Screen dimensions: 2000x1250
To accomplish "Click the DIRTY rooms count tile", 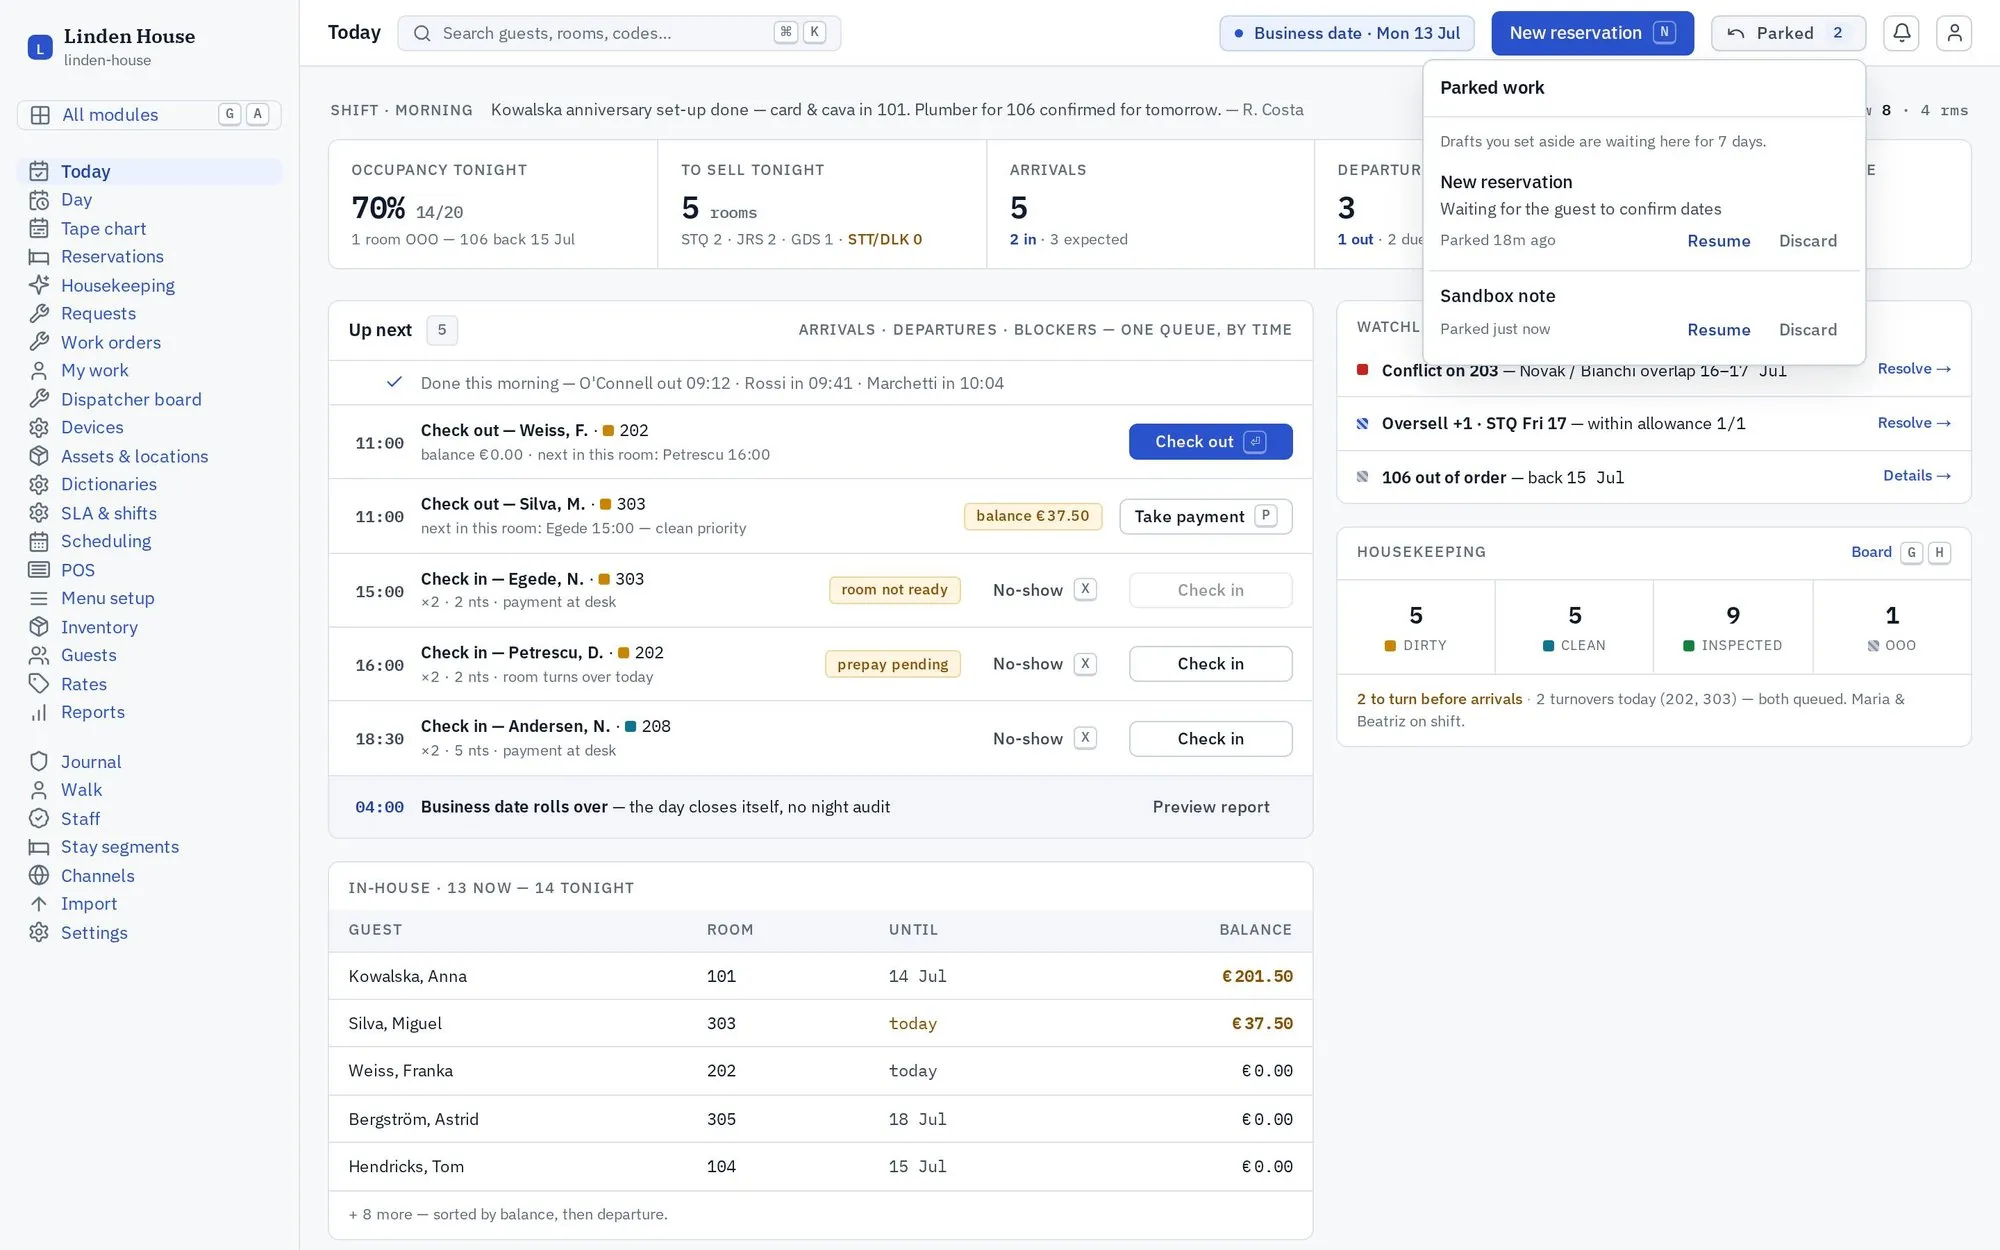I will (x=1416, y=627).
